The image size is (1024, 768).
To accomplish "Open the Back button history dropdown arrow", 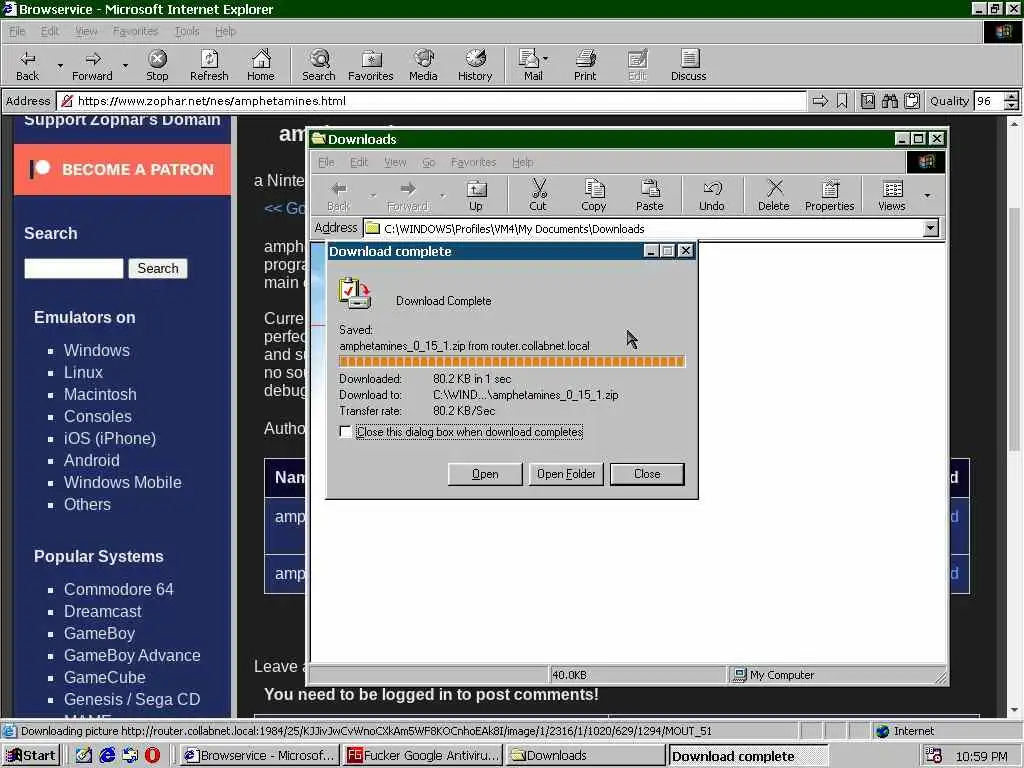I will click(x=60, y=65).
